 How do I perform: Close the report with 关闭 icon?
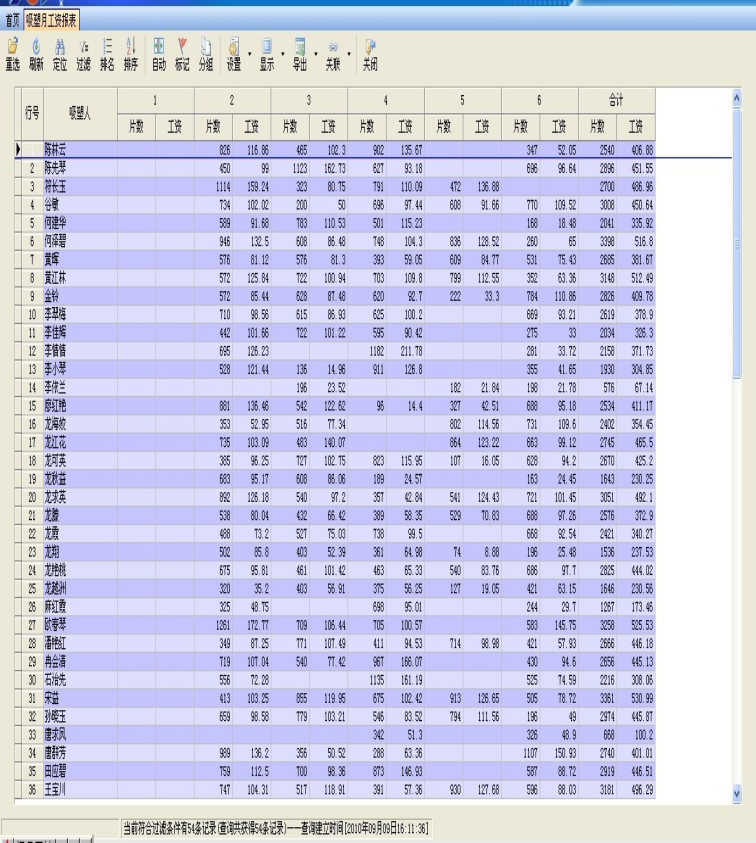(x=370, y=54)
